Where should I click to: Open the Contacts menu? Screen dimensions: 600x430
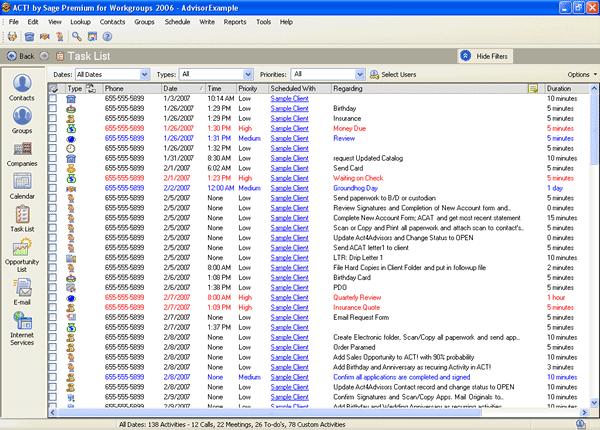pyautogui.click(x=112, y=22)
